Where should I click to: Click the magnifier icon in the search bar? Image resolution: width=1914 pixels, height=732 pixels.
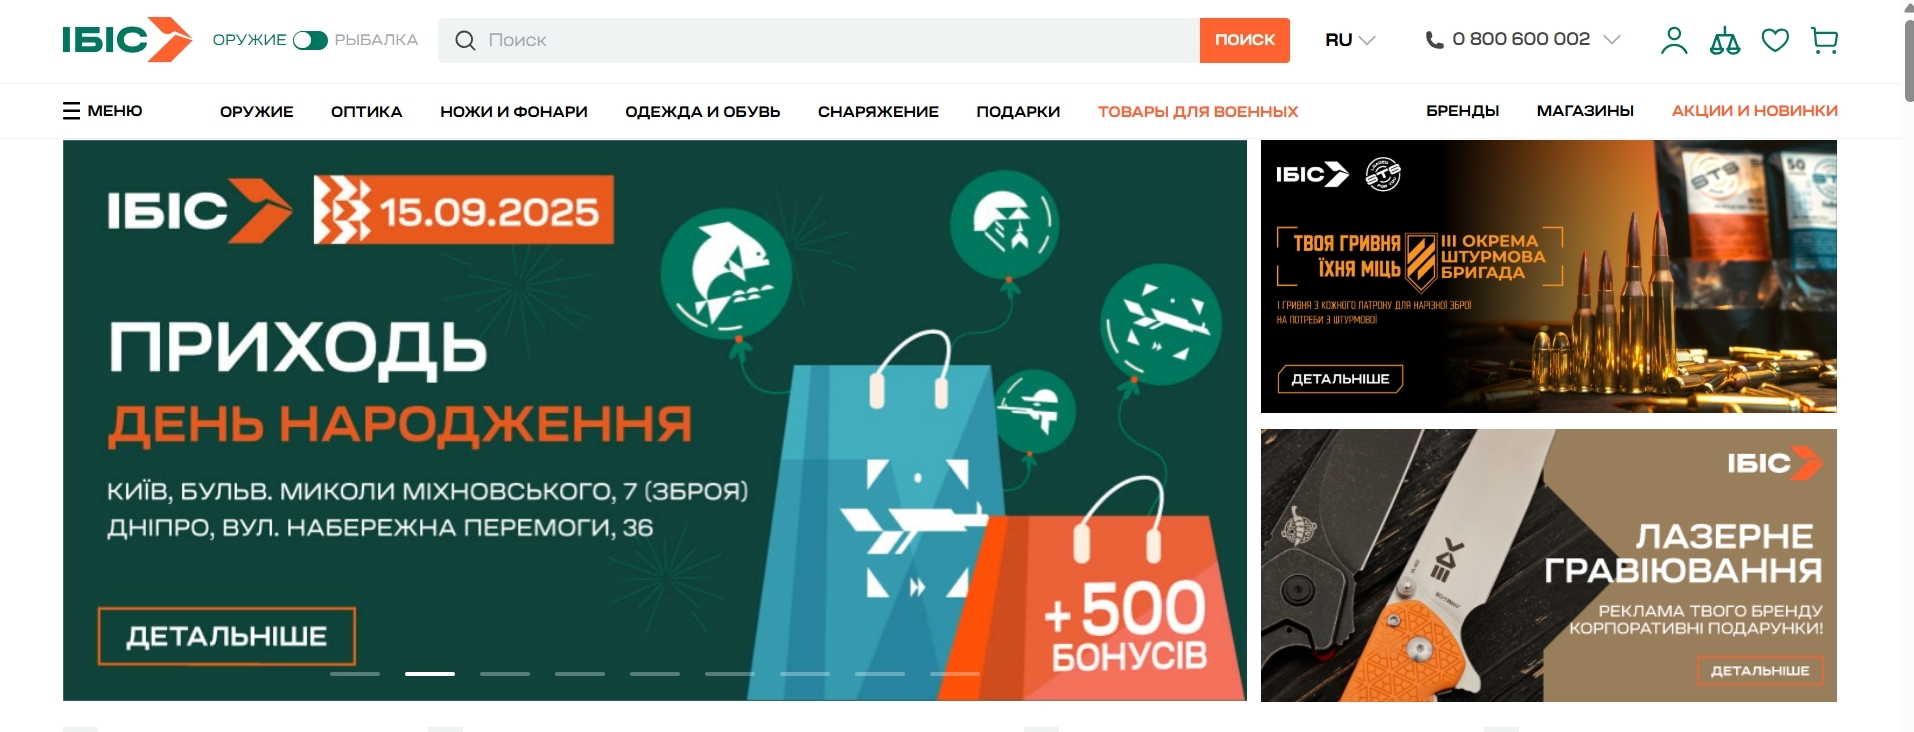pyautogui.click(x=465, y=40)
